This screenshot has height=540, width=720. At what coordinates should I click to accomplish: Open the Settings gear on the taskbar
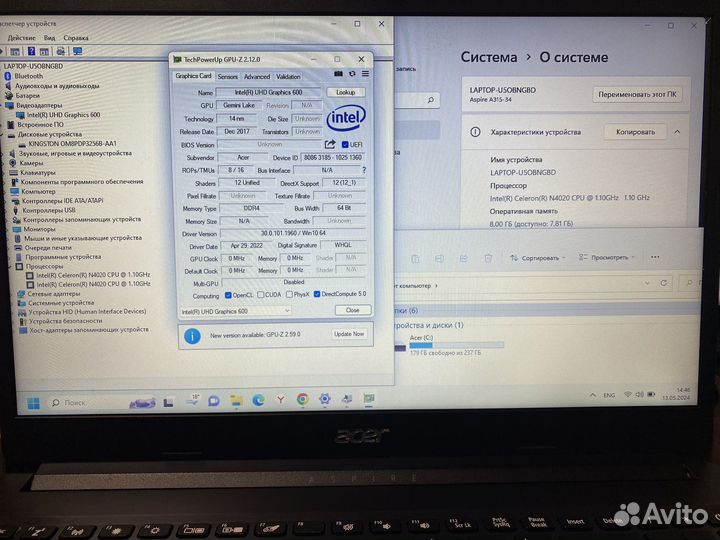(x=325, y=399)
